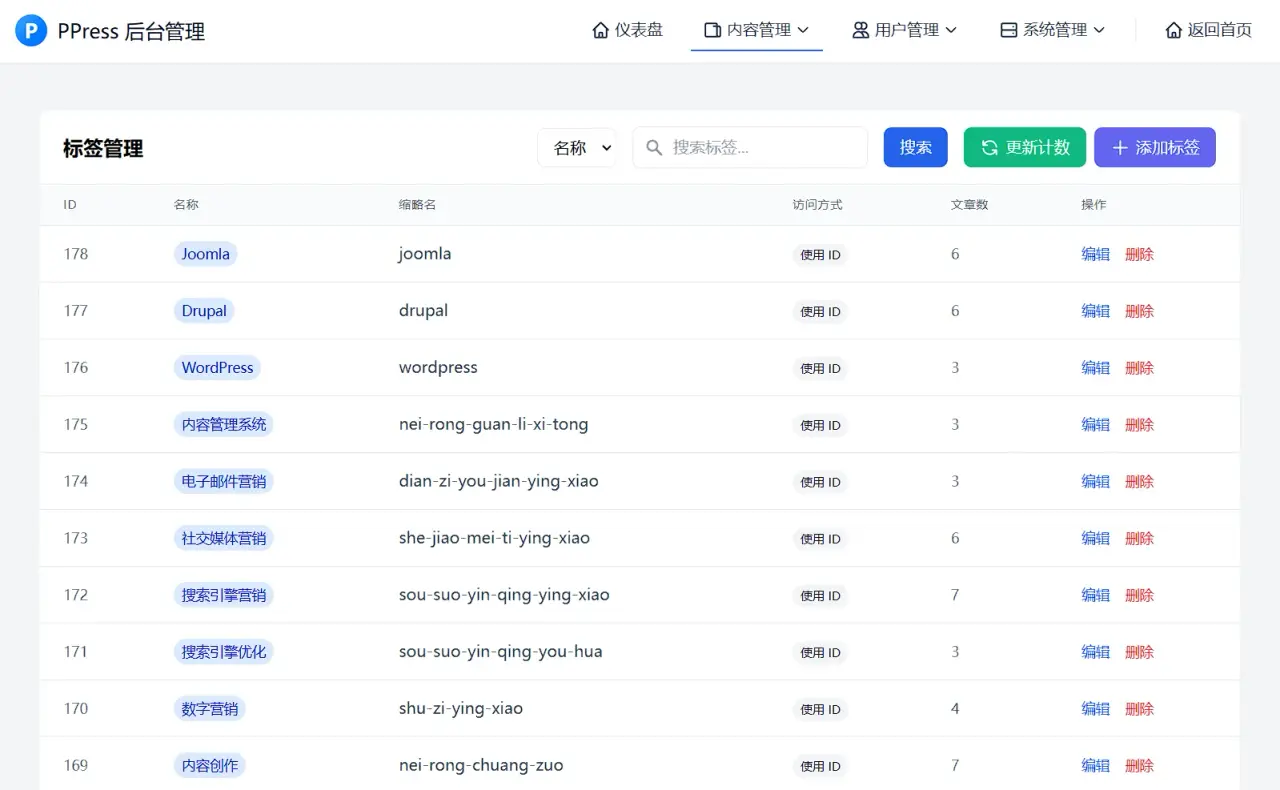Select the dashboard (仪表盘) icon
This screenshot has height=790, width=1280.
click(600, 30)
